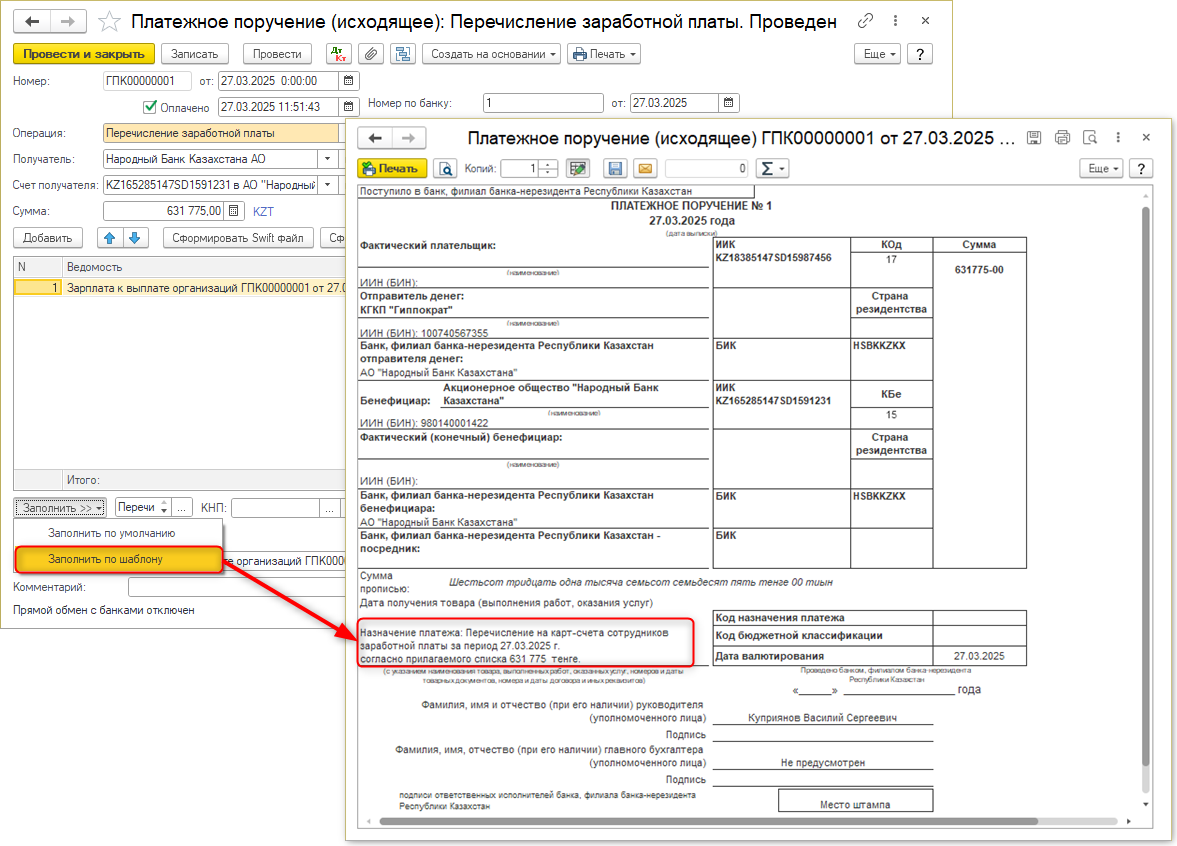Click Провести и закрыть button

[84, 54]
